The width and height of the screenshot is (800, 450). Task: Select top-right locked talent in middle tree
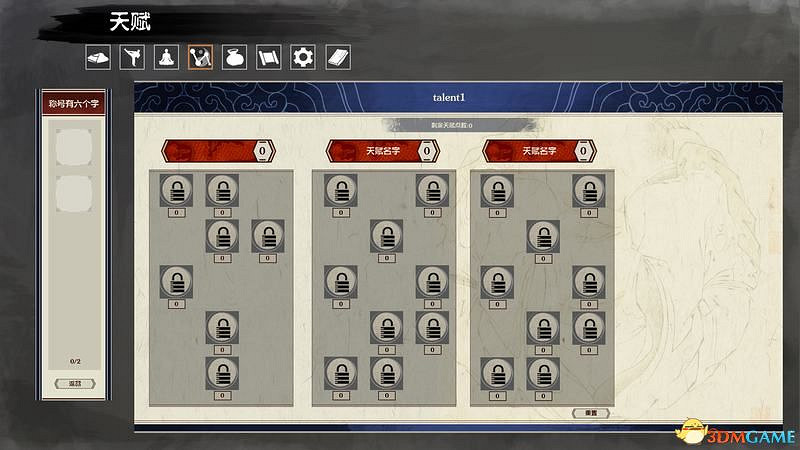pyautogui.click(x=432, y=190)
